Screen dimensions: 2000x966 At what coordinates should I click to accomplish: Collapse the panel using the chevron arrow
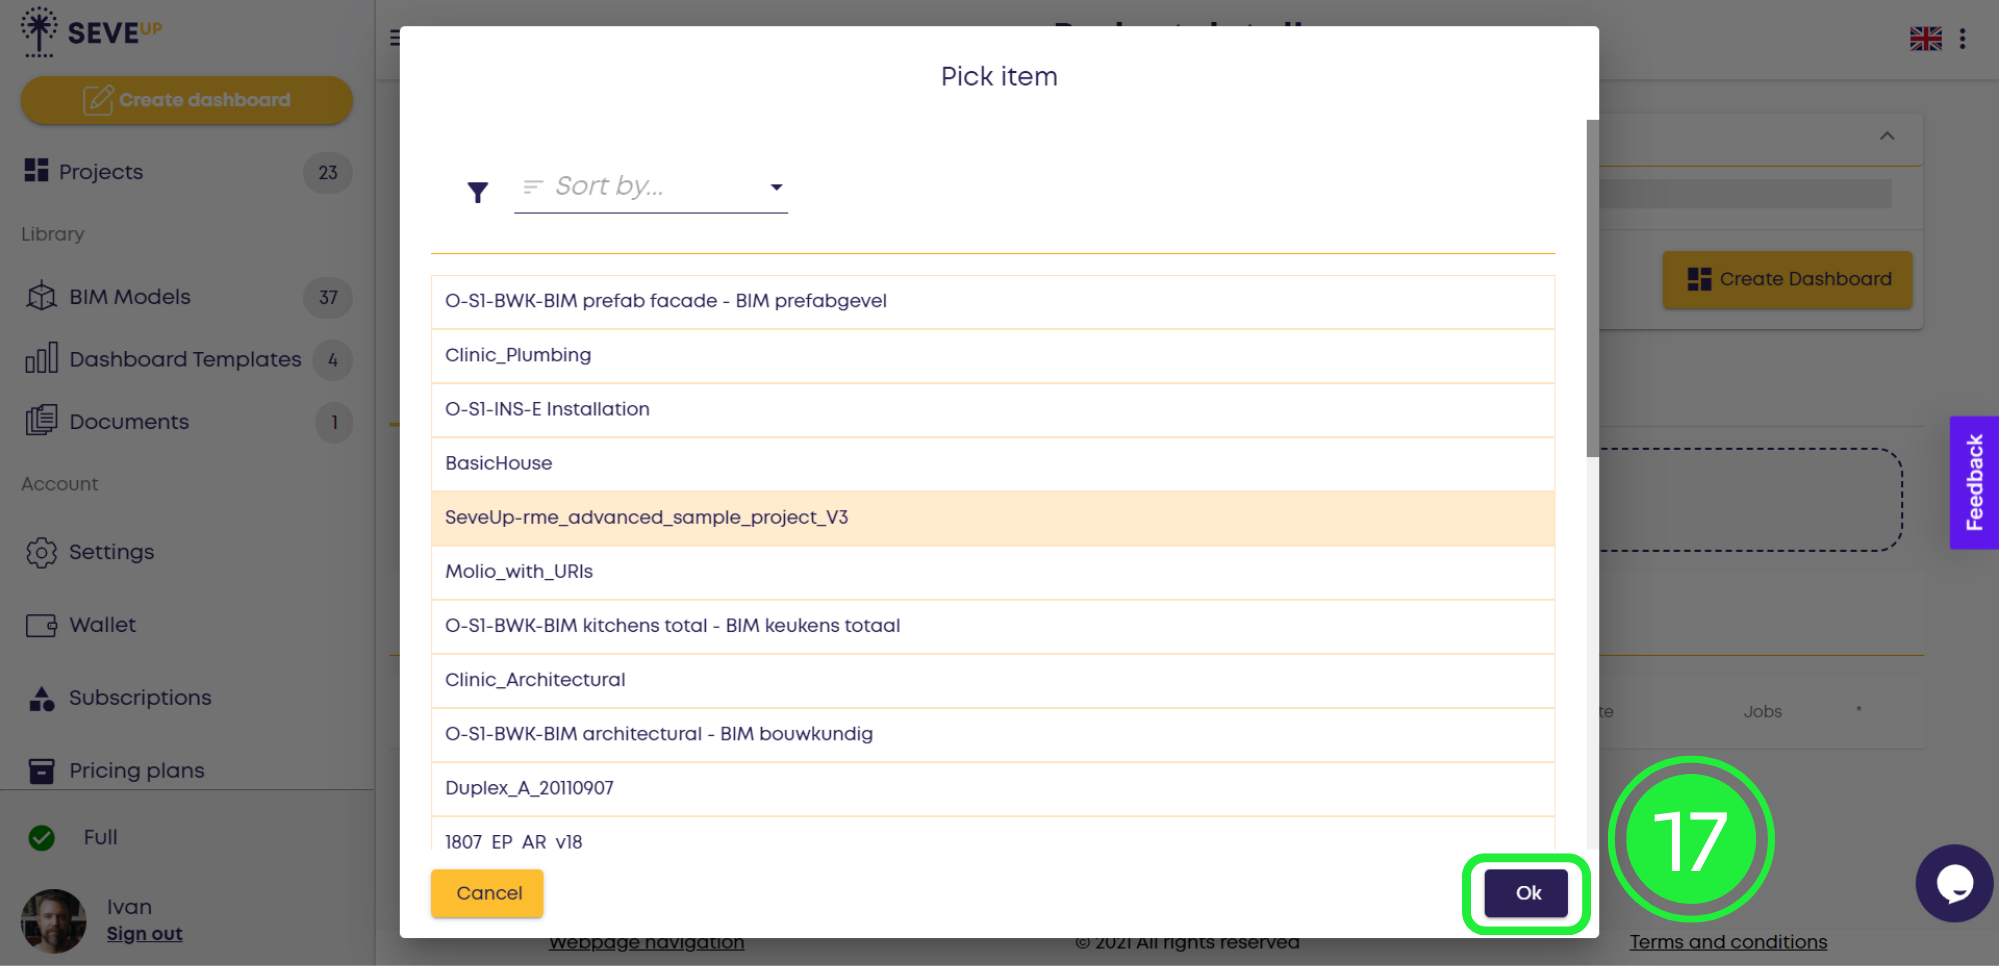tap(1887, 137)
